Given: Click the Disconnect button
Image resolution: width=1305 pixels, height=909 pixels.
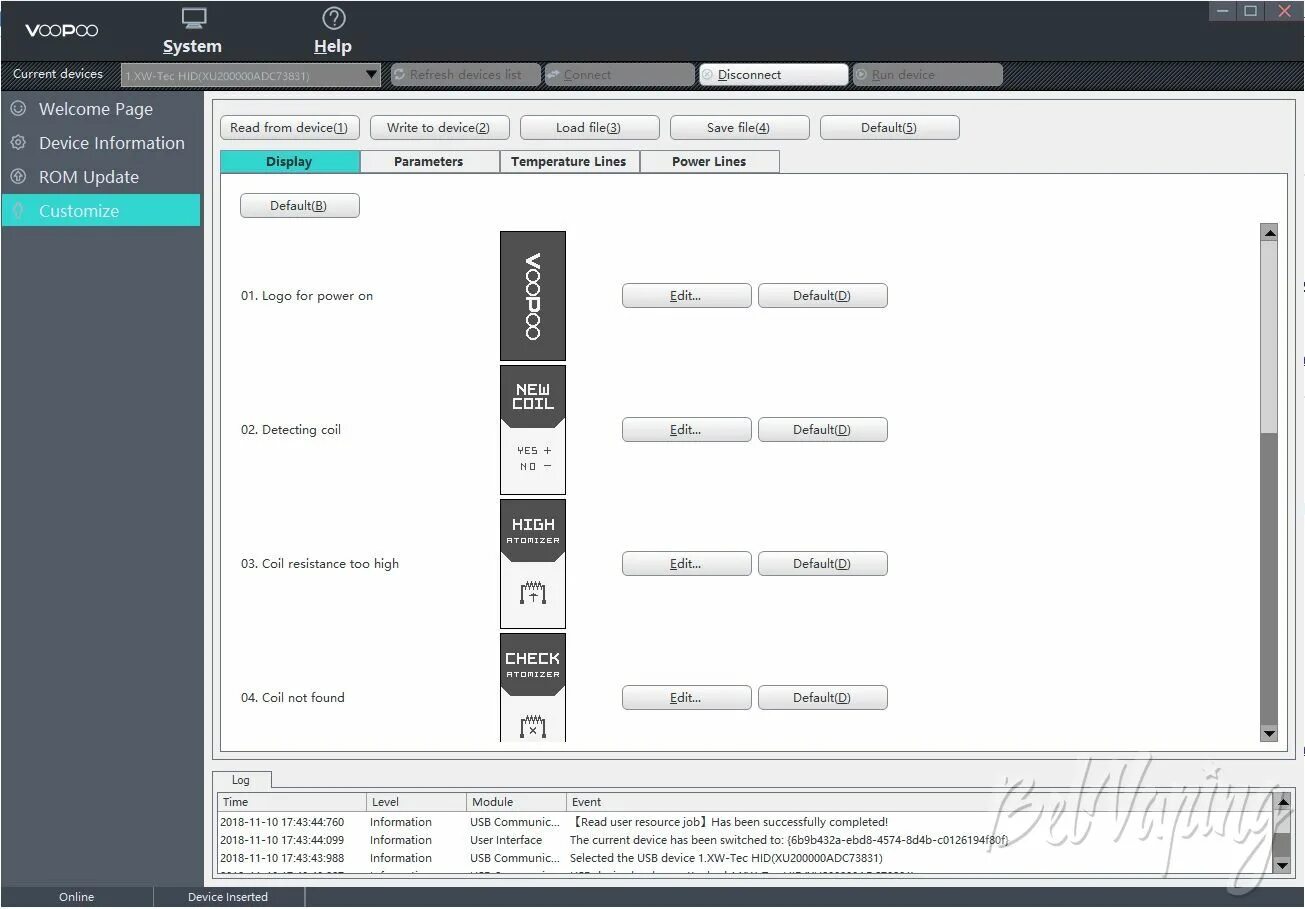Looking at the screenshot, I should pos(773,75).
